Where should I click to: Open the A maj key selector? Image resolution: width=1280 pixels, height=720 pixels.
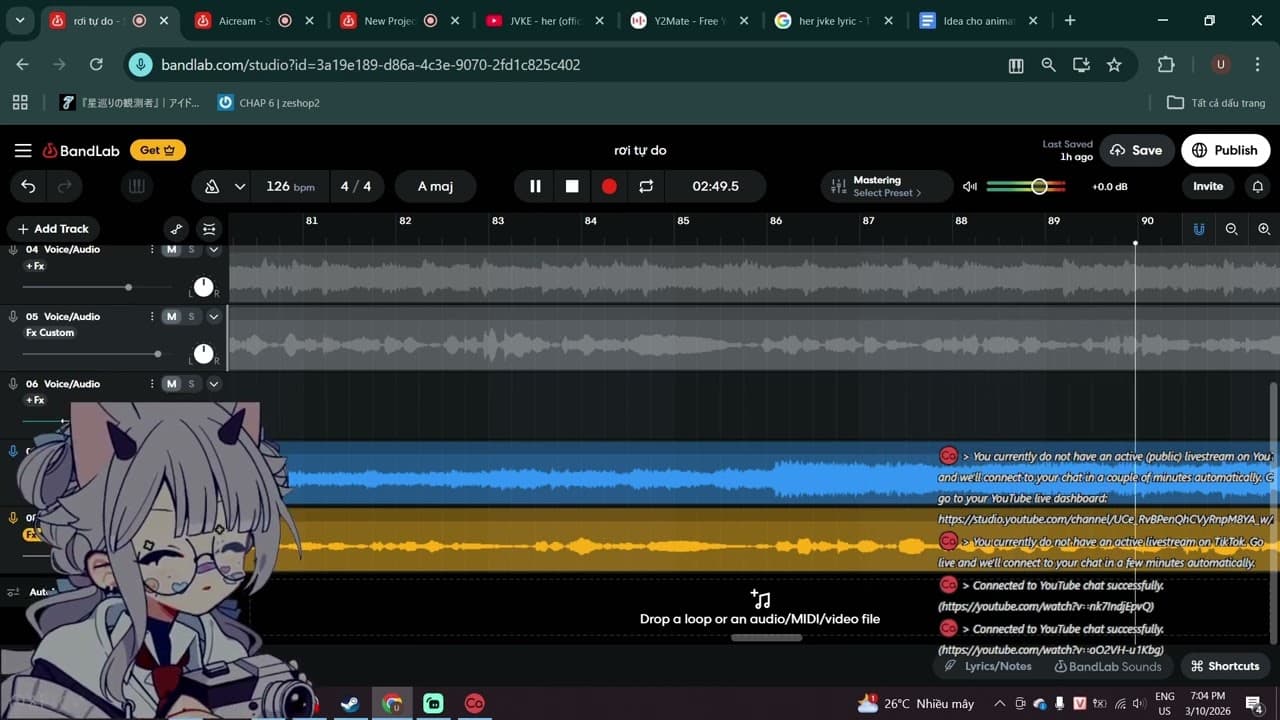tap(435, 186)
